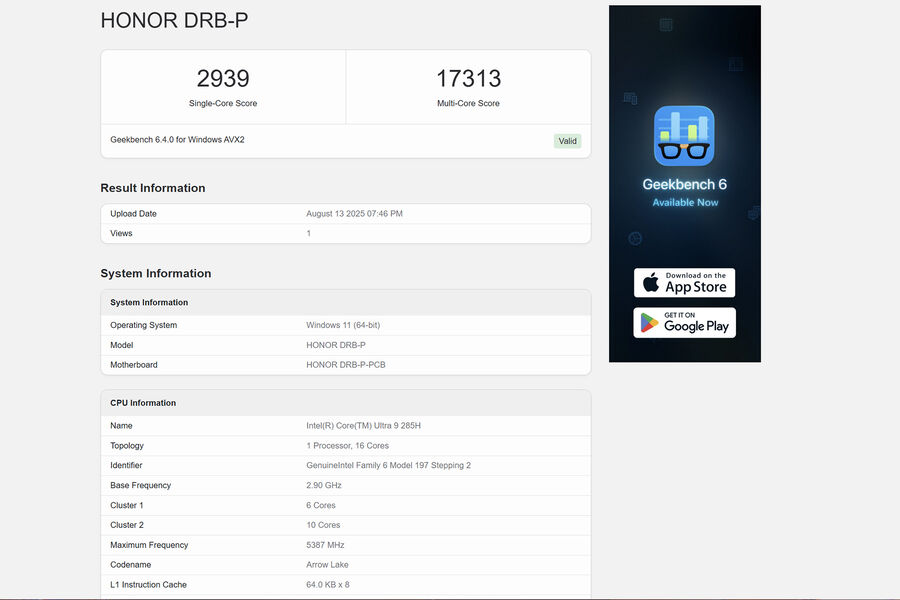Image resolution: width=900 pixels, height=600 pixels.
Task: Click the Cluster 1 value 6 Cores
Action: tap(321, 505)
